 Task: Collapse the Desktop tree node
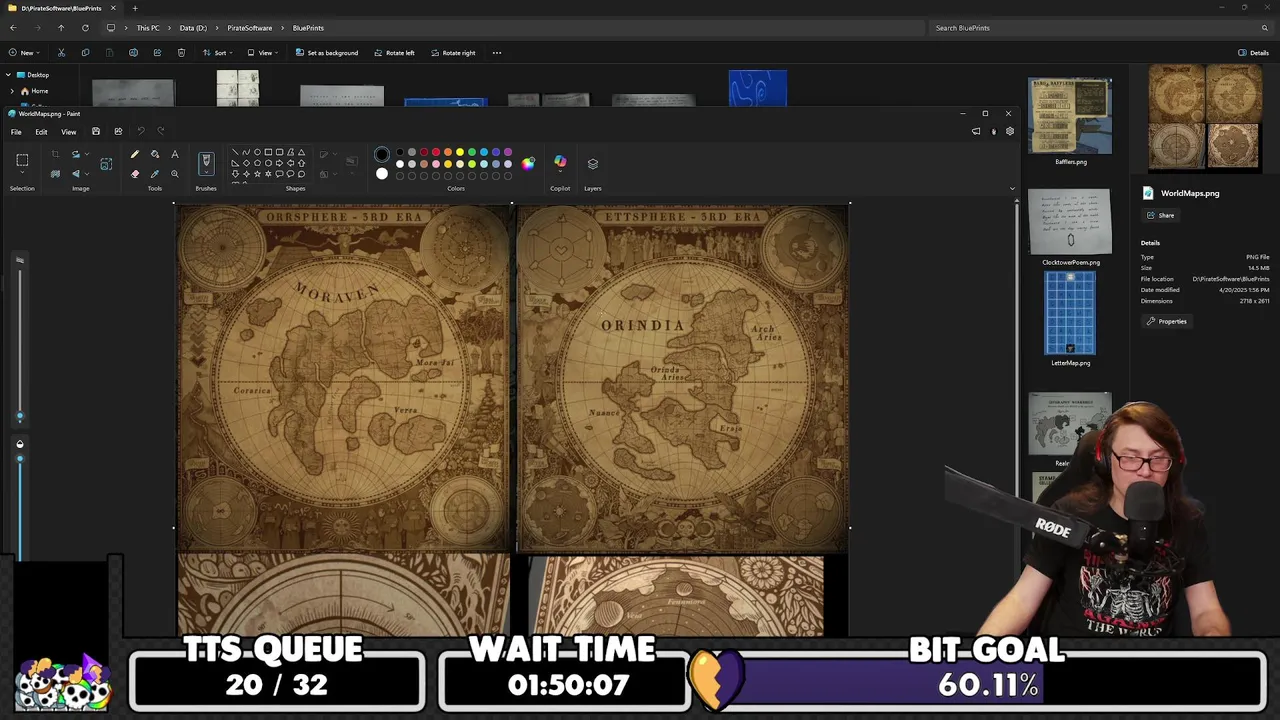8,75
